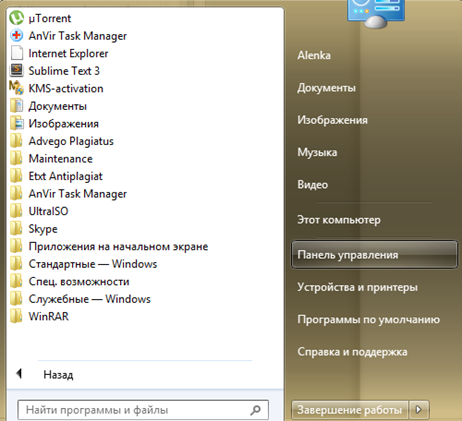Expand Приложения на начальном экране folder
462x421 pixels.
click(118, 246)
